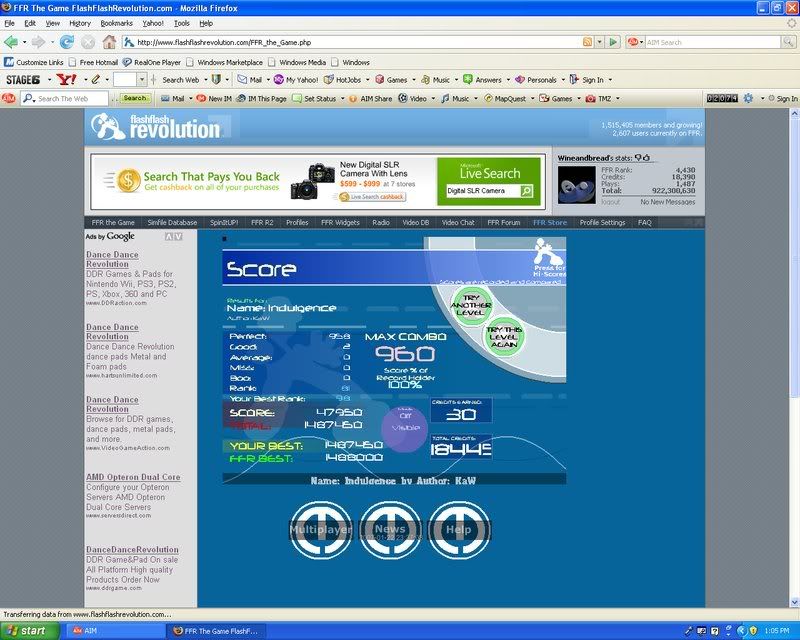Click the FlashFlash Revolution logo
The width and height of the screenshot is (800, 640).
tap(156, 126)
